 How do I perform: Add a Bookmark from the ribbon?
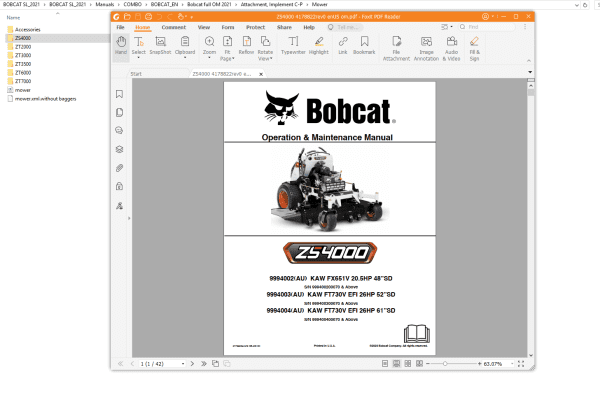[364, 46]
